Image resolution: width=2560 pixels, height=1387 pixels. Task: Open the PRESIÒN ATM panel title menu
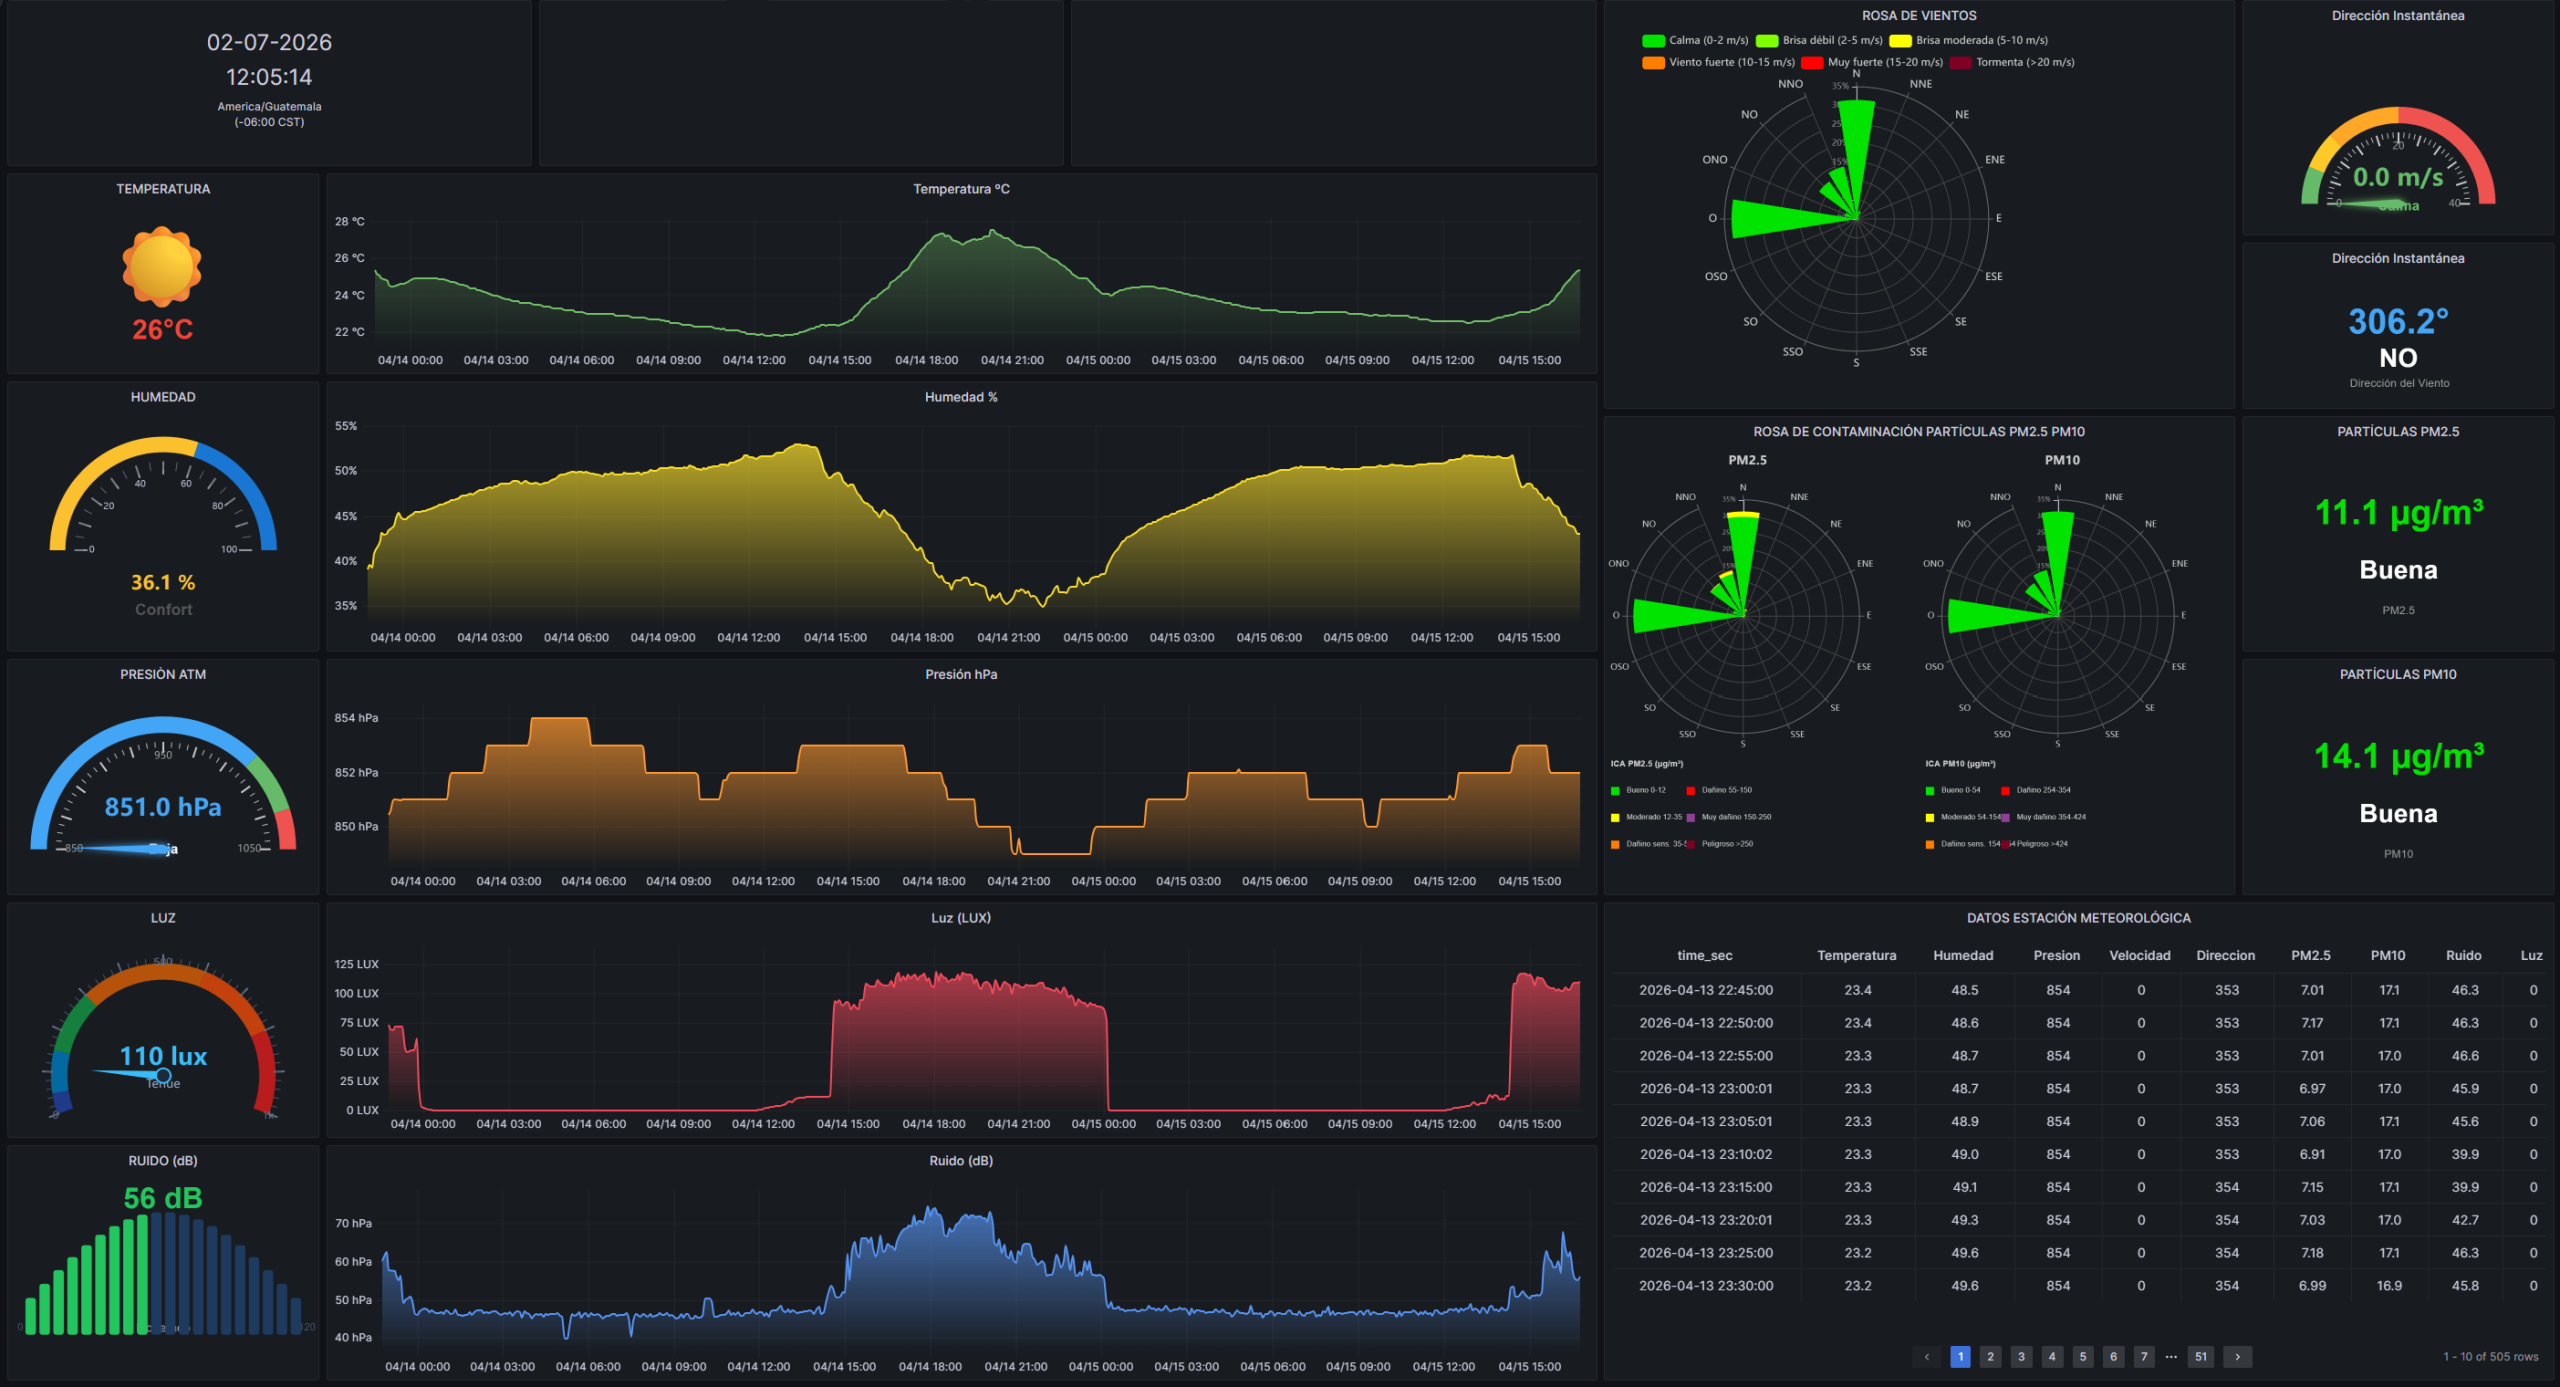click(163, 675)
